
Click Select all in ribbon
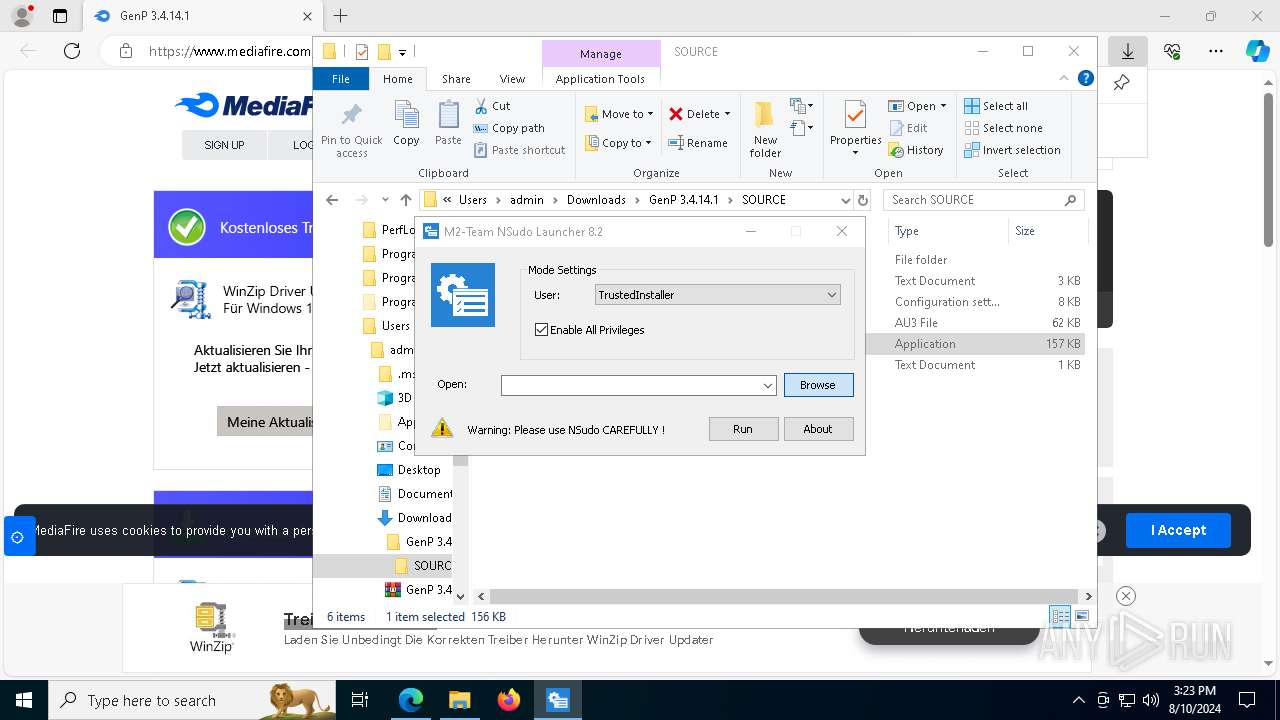point(996,106)
